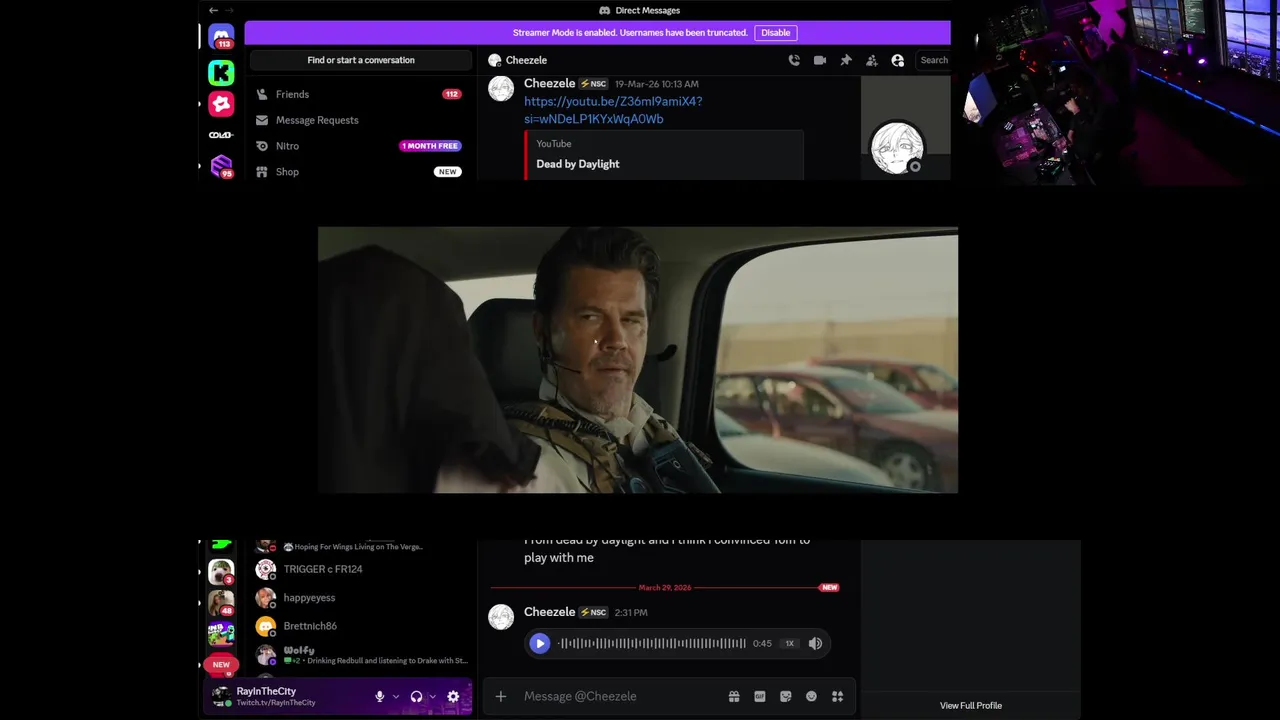
Task: Open the server icon with 3 badge
Action: (x=221, y=572)
